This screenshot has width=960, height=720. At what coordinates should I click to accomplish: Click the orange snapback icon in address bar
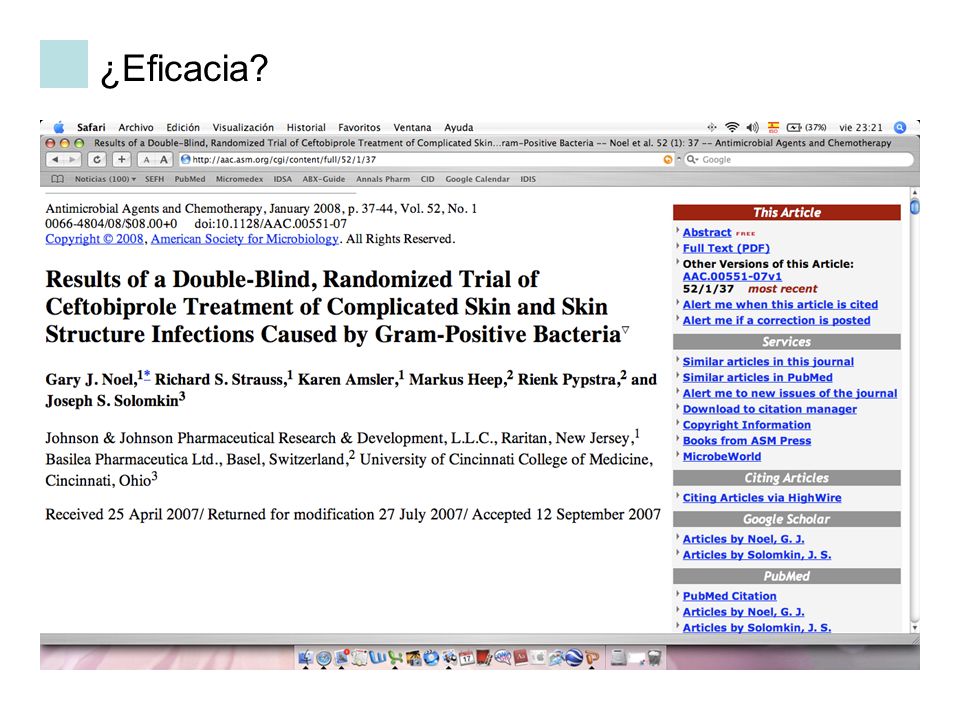pyautogui.click(x=667, y=160)
